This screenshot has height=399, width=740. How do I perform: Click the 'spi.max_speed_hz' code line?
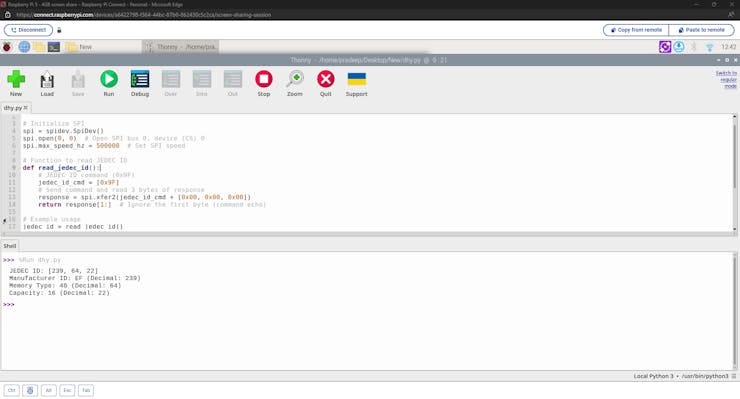[x=104, y=145]
